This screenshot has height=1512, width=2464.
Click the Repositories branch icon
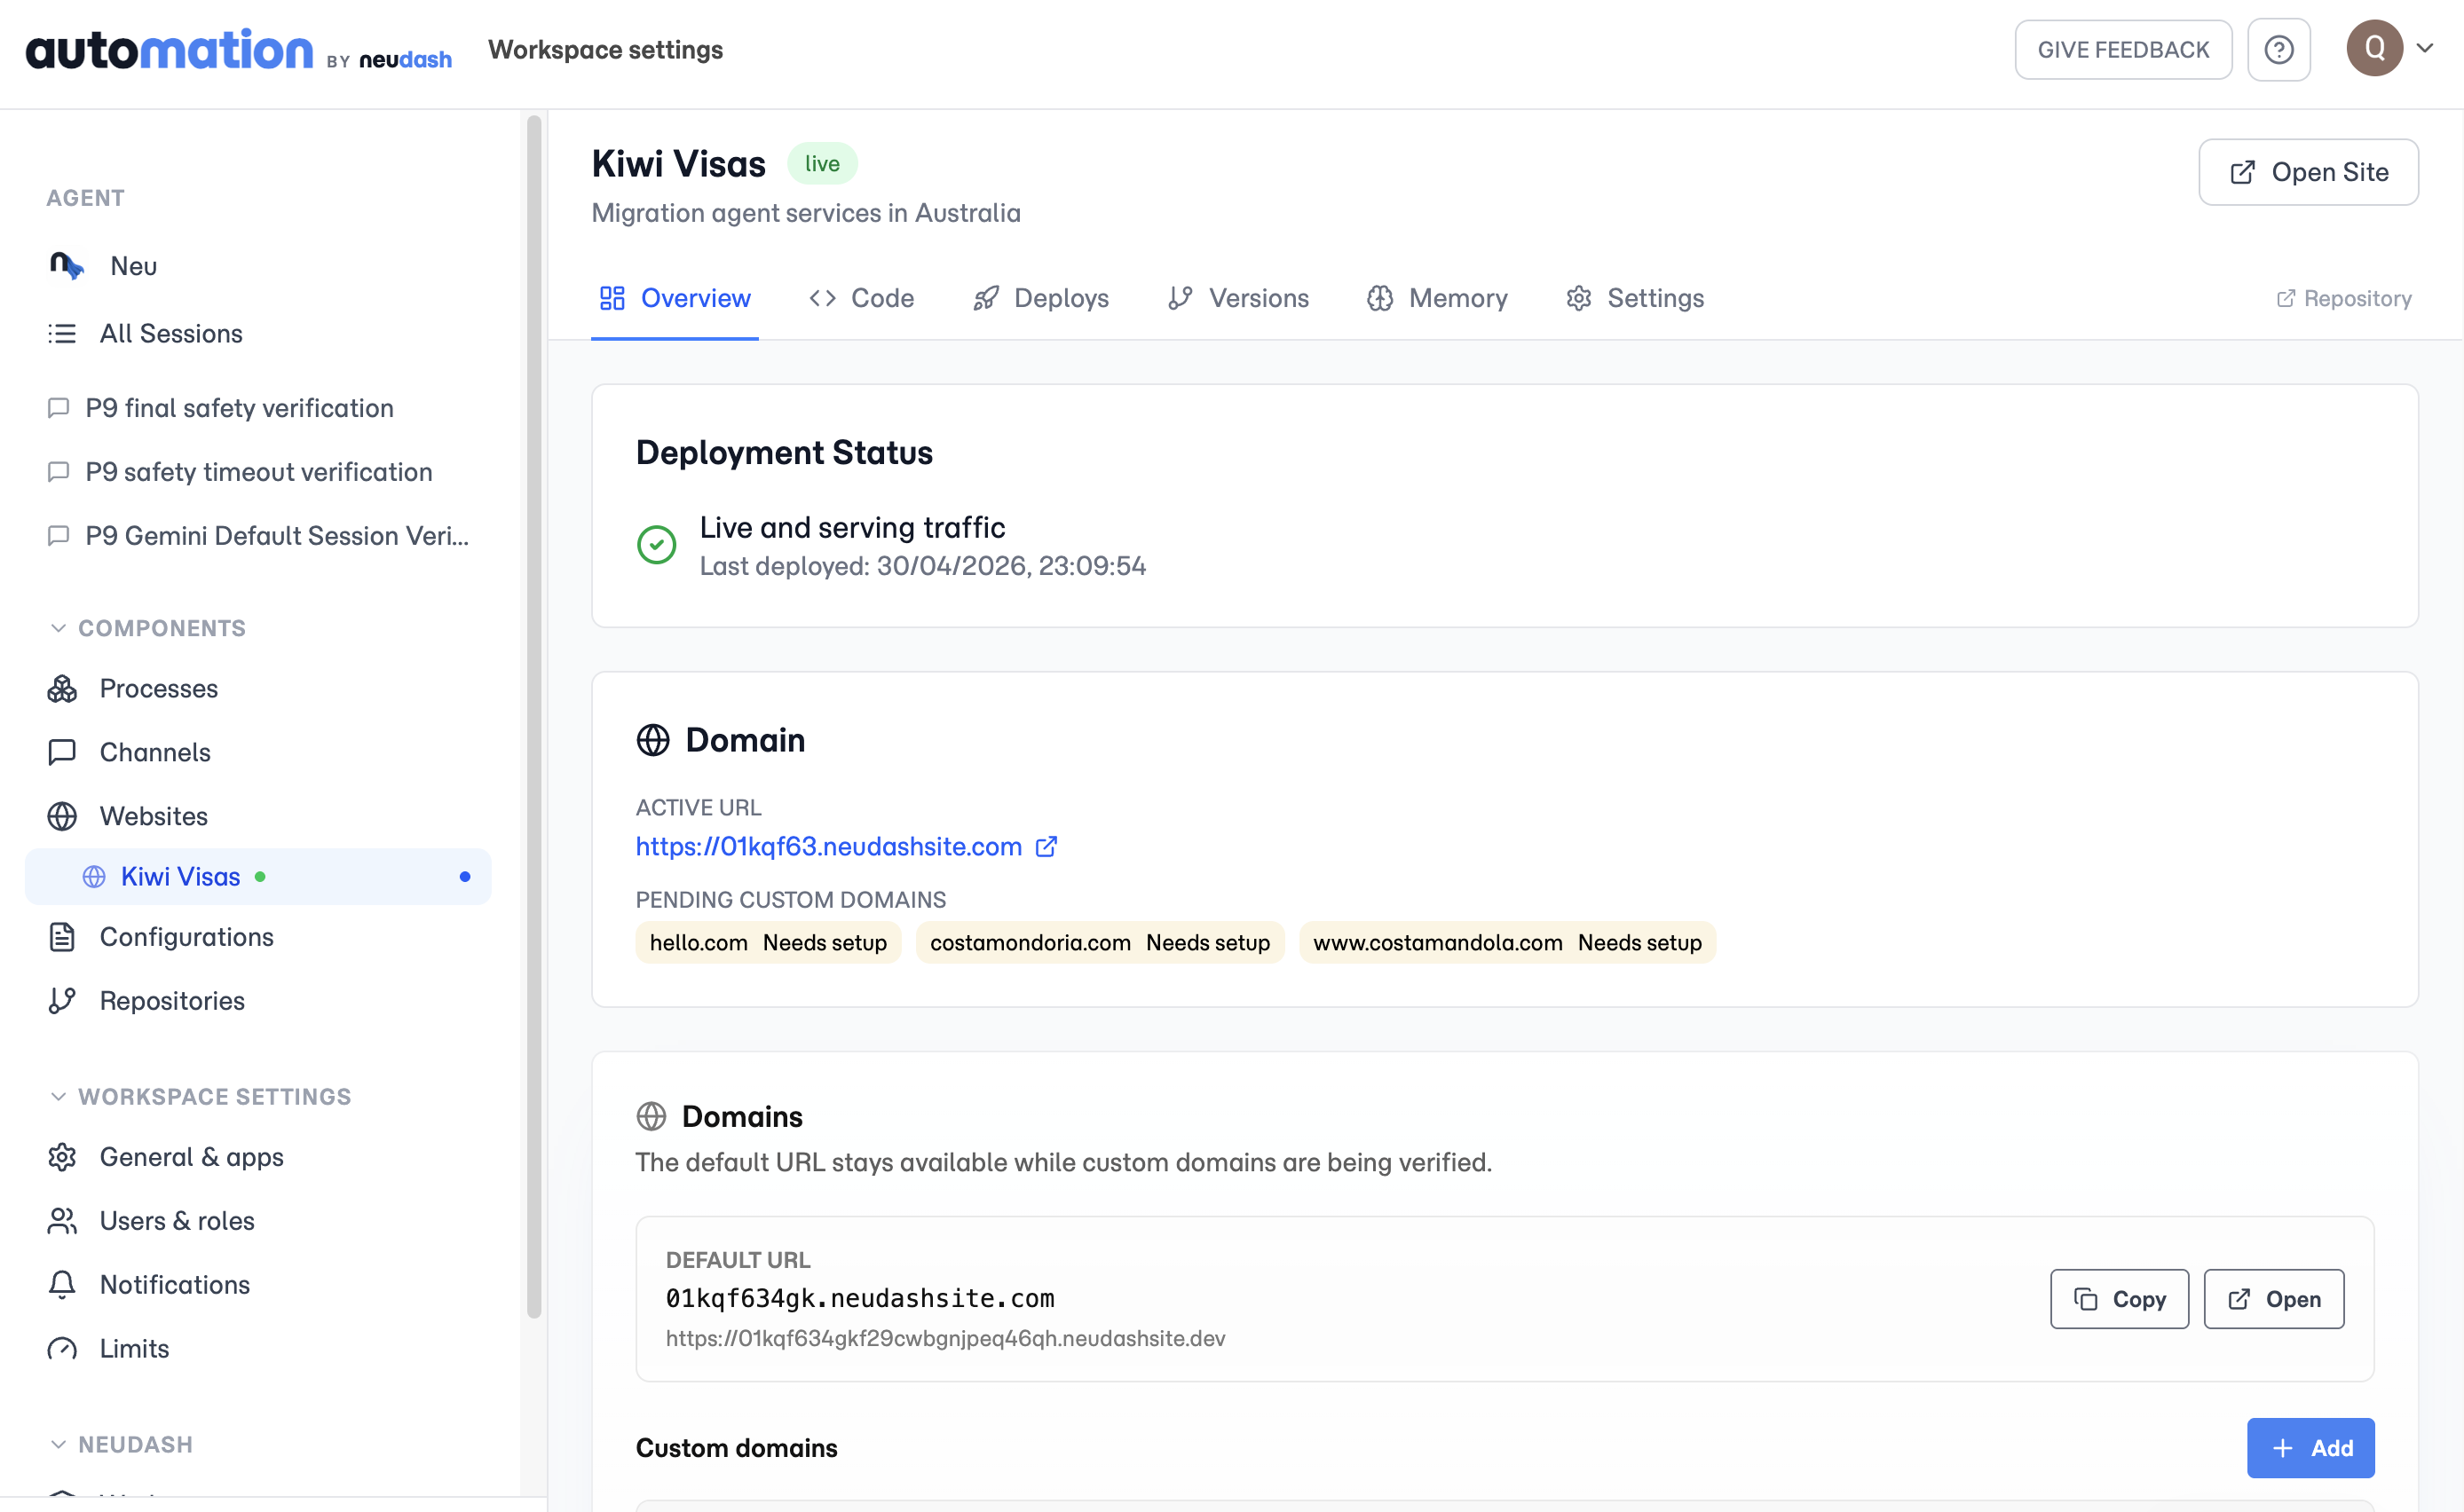(62, 1001)
